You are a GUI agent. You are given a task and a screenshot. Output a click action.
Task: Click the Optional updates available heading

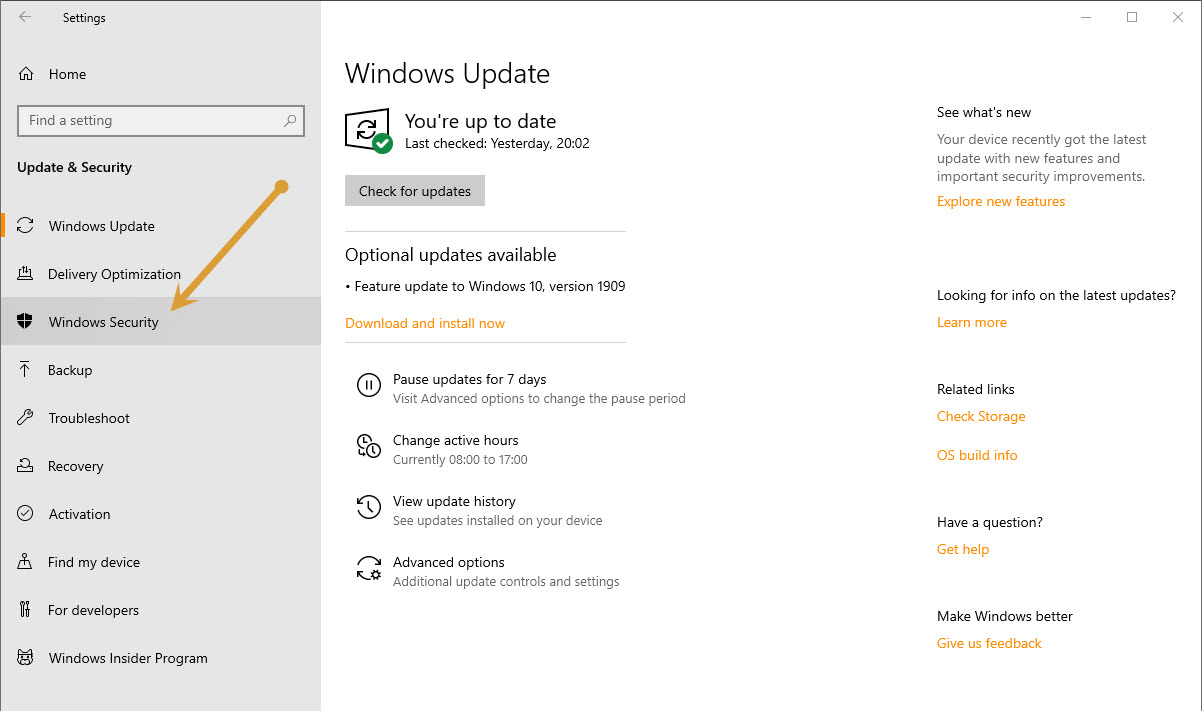pos(451,255)
